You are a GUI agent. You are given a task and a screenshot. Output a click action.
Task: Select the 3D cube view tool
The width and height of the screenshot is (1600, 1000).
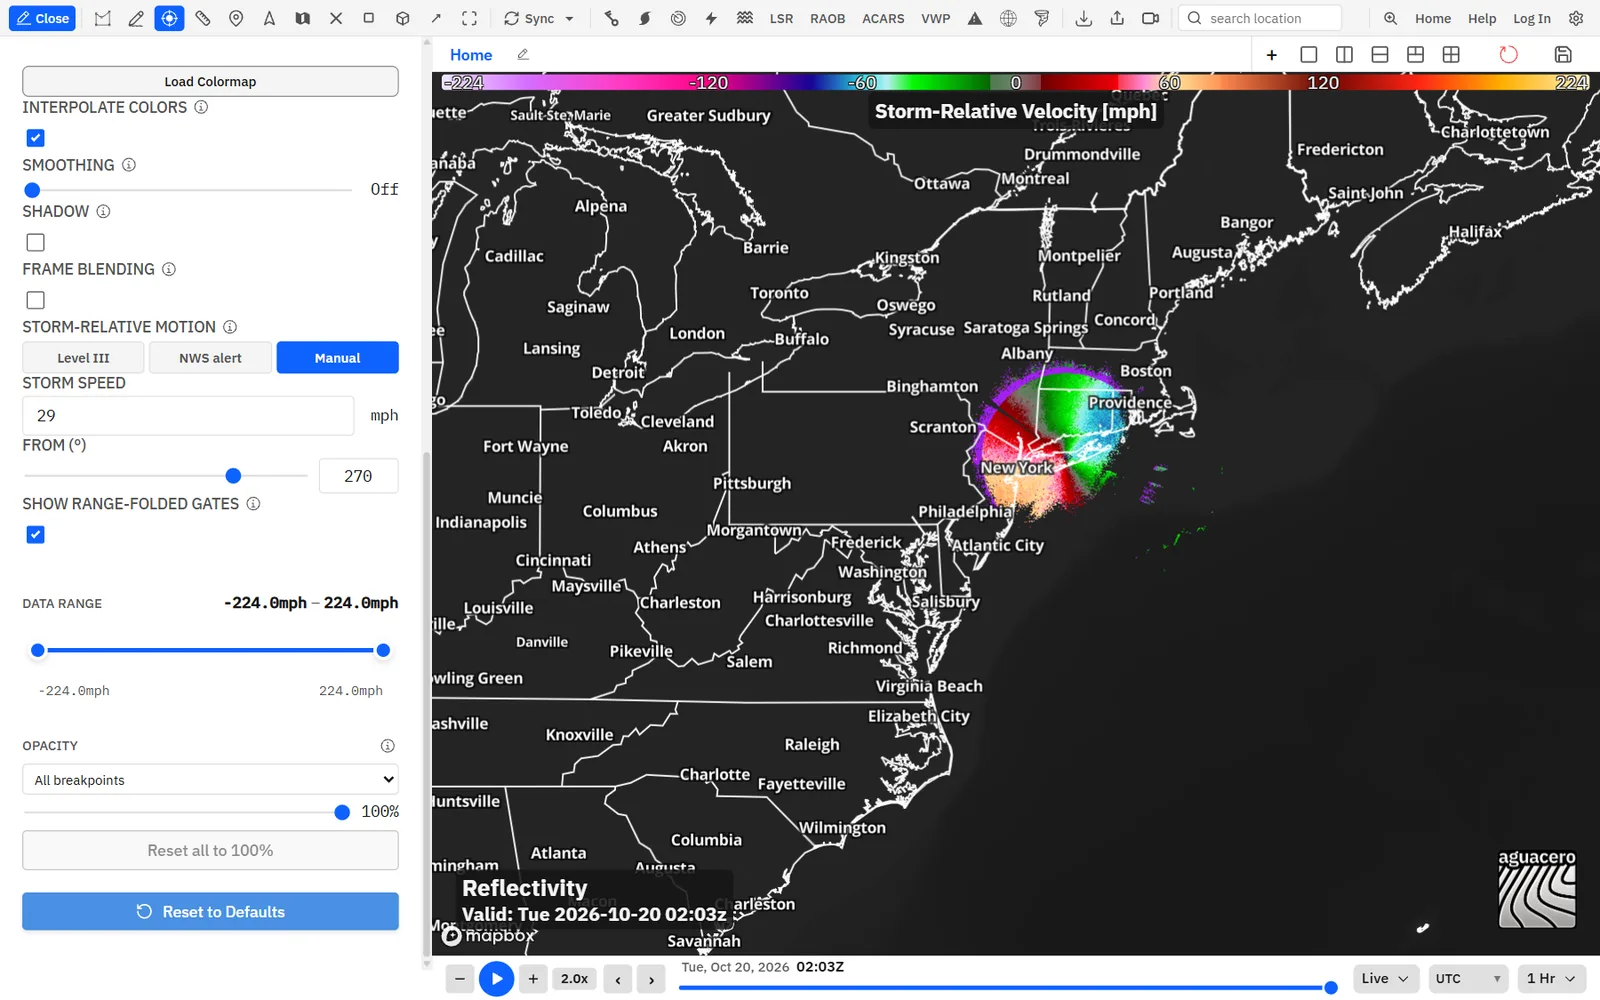(x=402, y=18)
